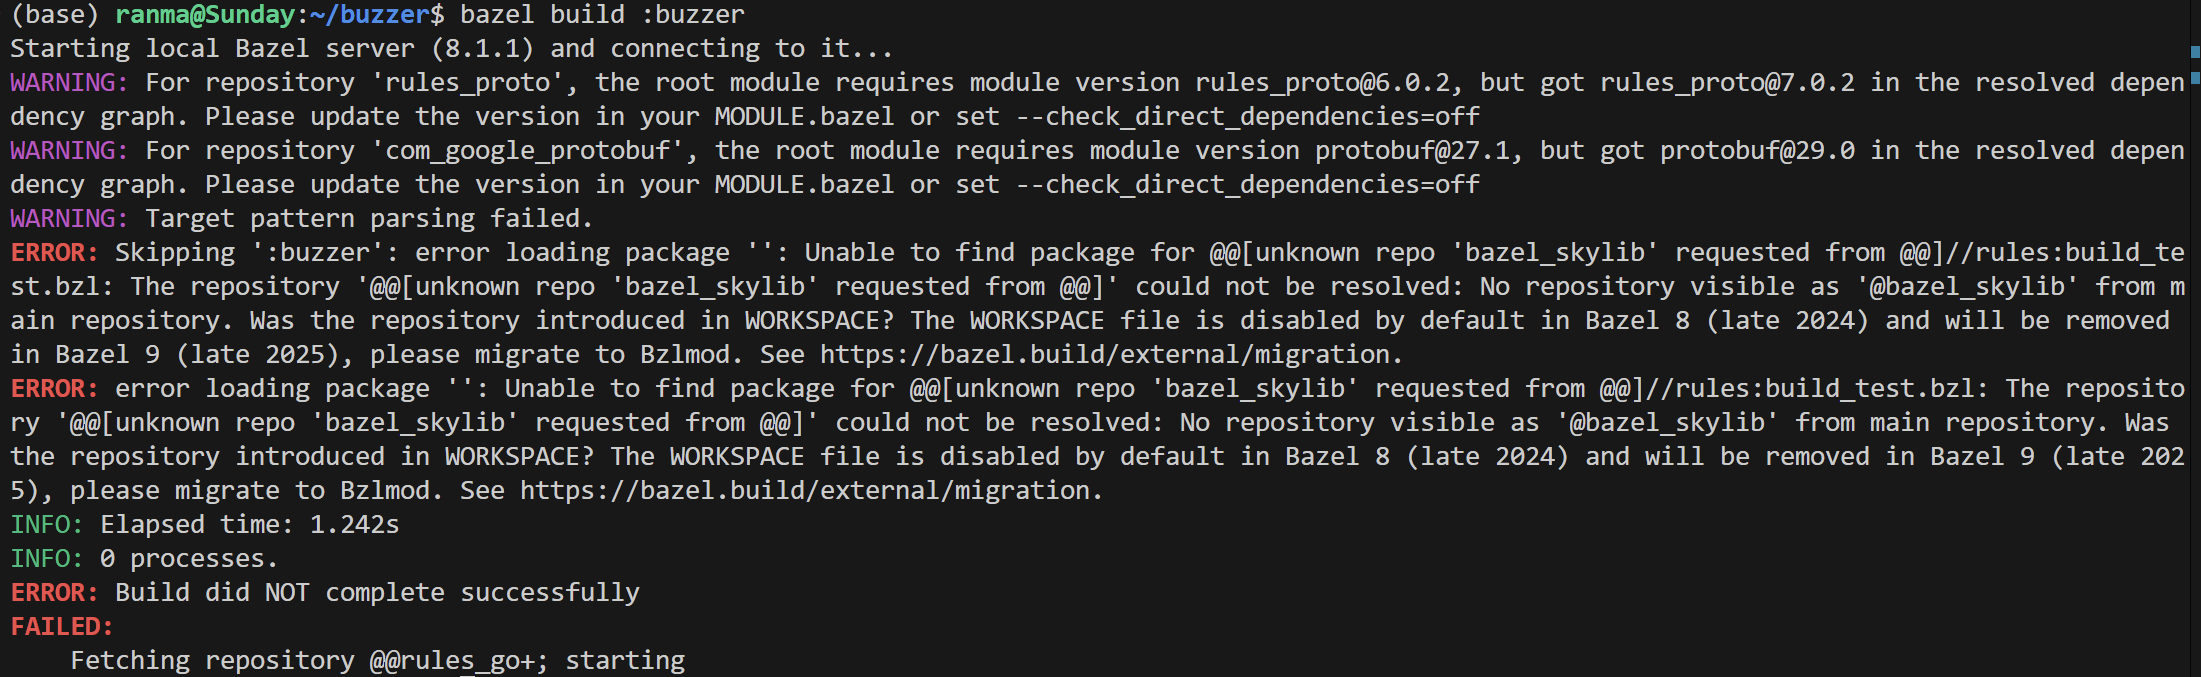Click the 'Elapsed time: 1.242s' info line
This screenshot has width=2201, height=677.
pos(249,525)
